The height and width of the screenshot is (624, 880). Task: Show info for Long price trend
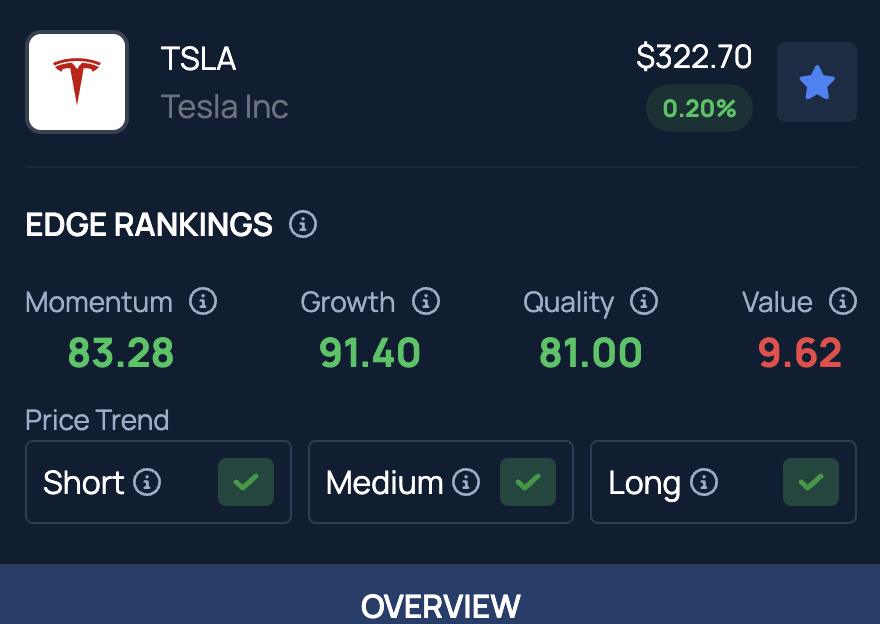pyautogui.click(x=704, y=482)
